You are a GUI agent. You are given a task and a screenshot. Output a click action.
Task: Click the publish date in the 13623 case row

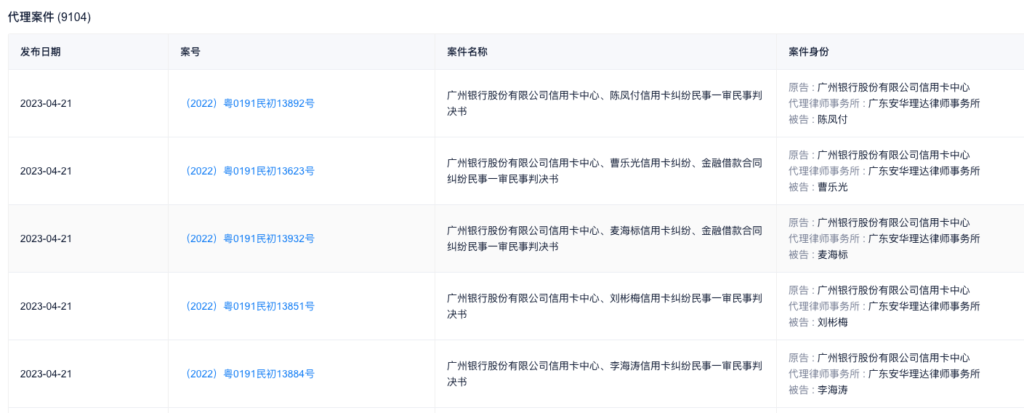click(46, 171)
